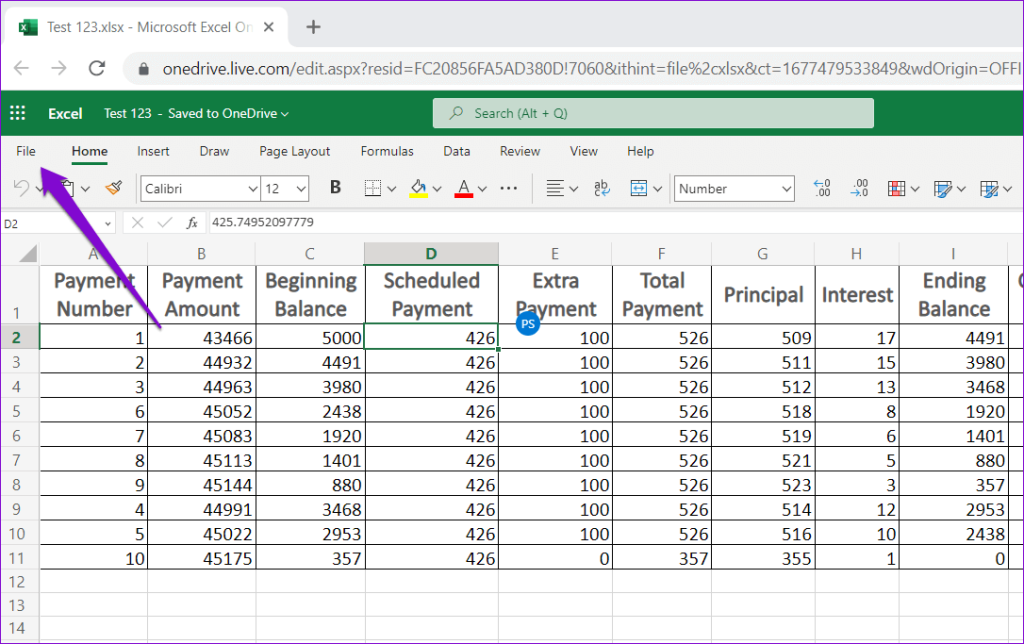Toggle Wrap Text on selected cell
Viewport: 1024px width, 644px height.
(601, 188)
